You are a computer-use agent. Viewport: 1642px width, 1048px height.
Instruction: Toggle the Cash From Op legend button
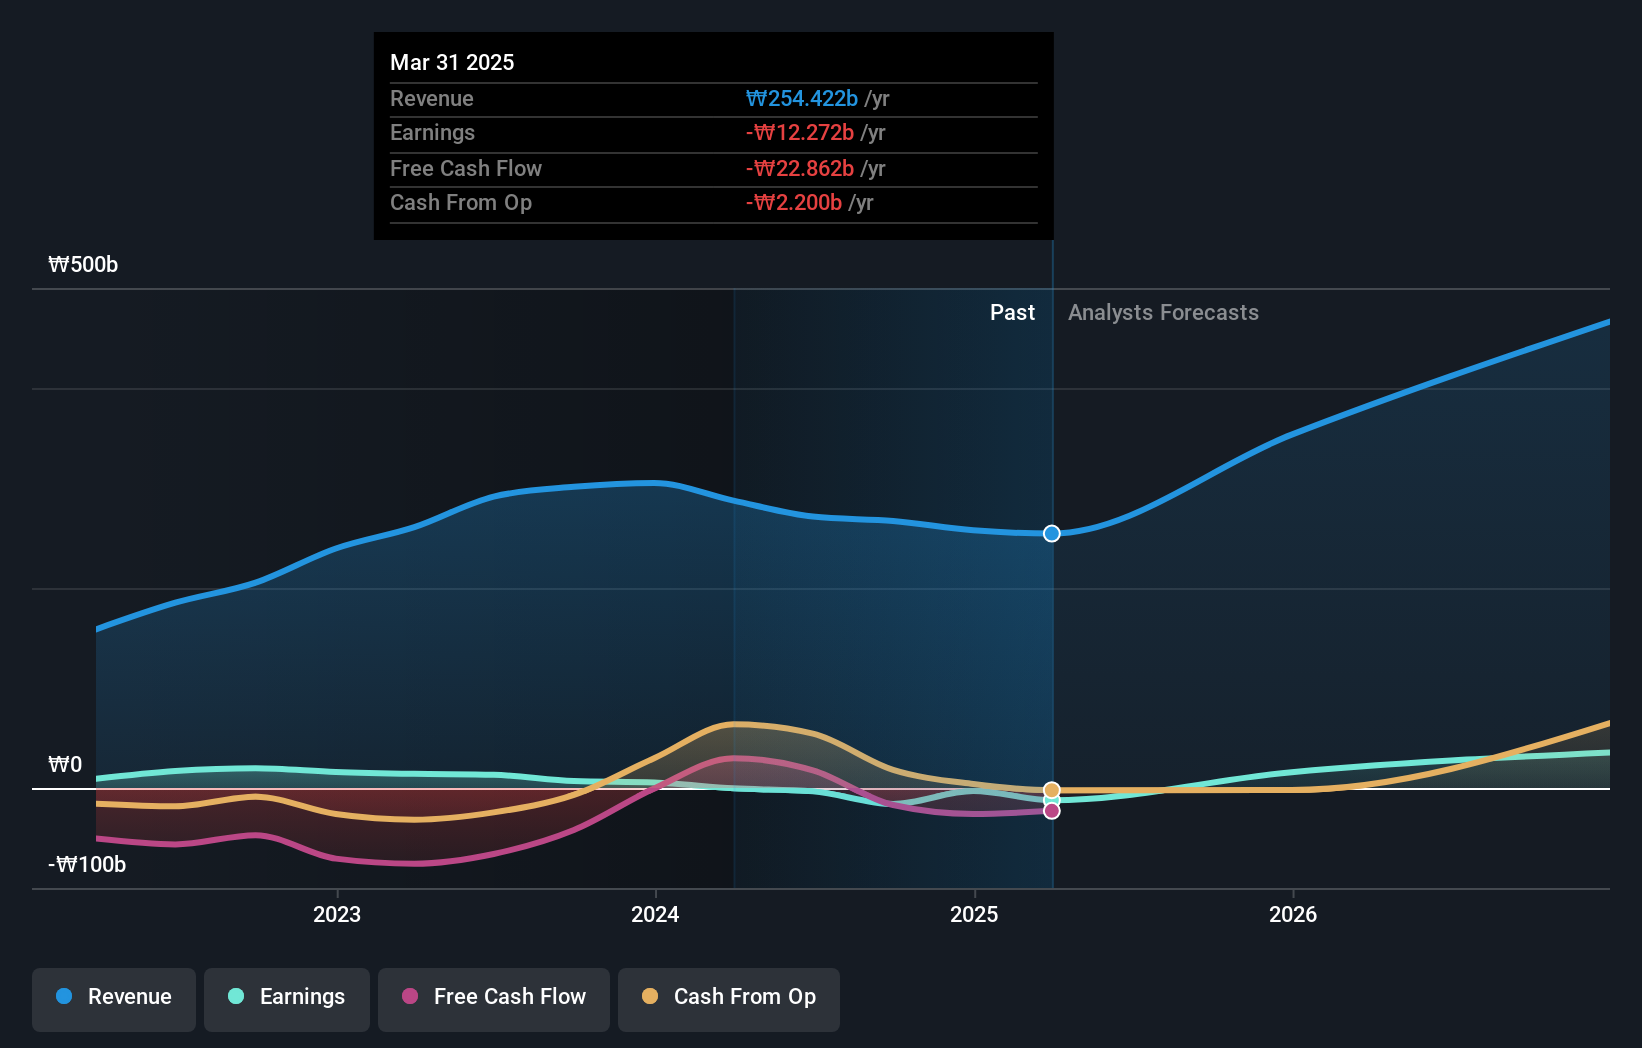(729, 999)
